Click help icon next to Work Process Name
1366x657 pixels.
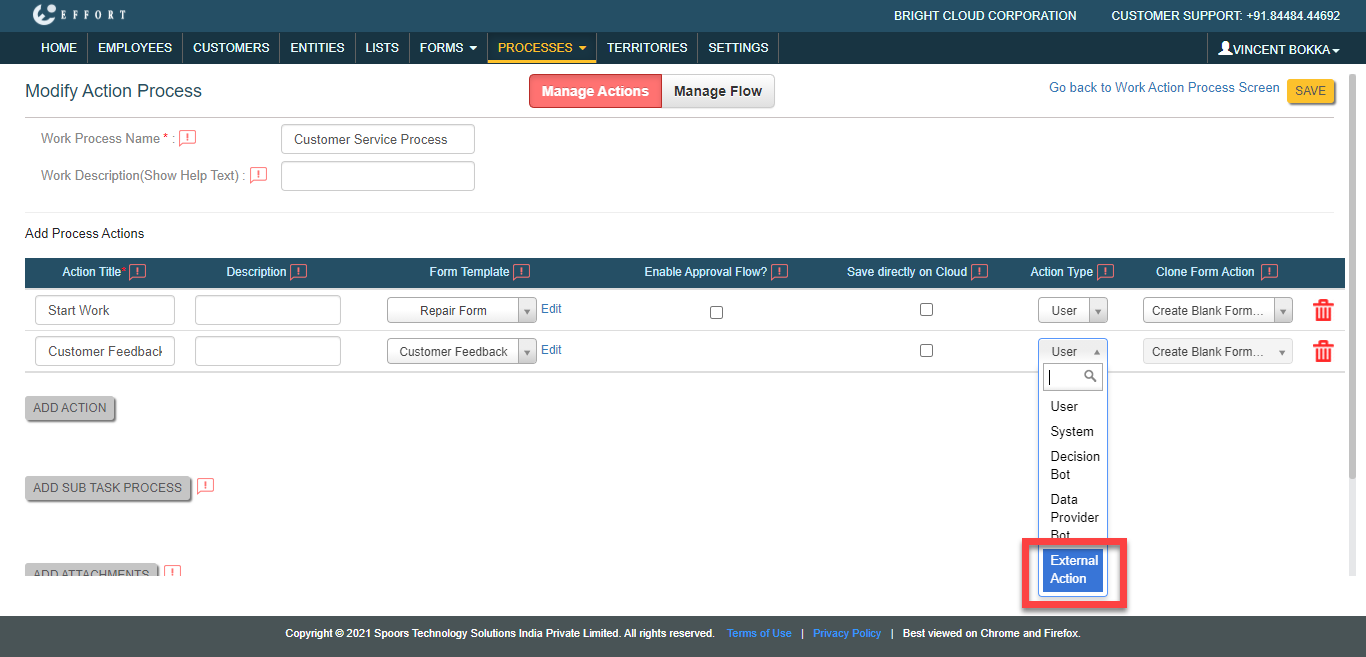coord(187,138)
